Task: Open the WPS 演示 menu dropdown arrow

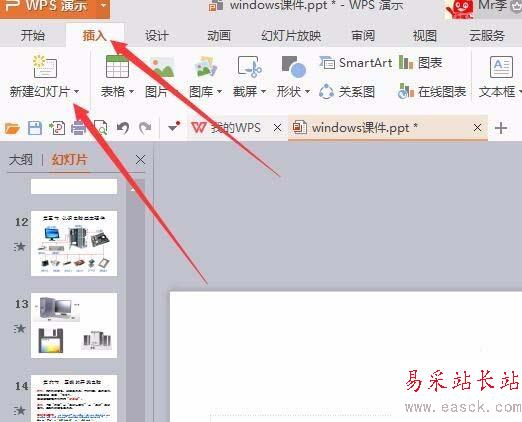Action: pos(103,6)
